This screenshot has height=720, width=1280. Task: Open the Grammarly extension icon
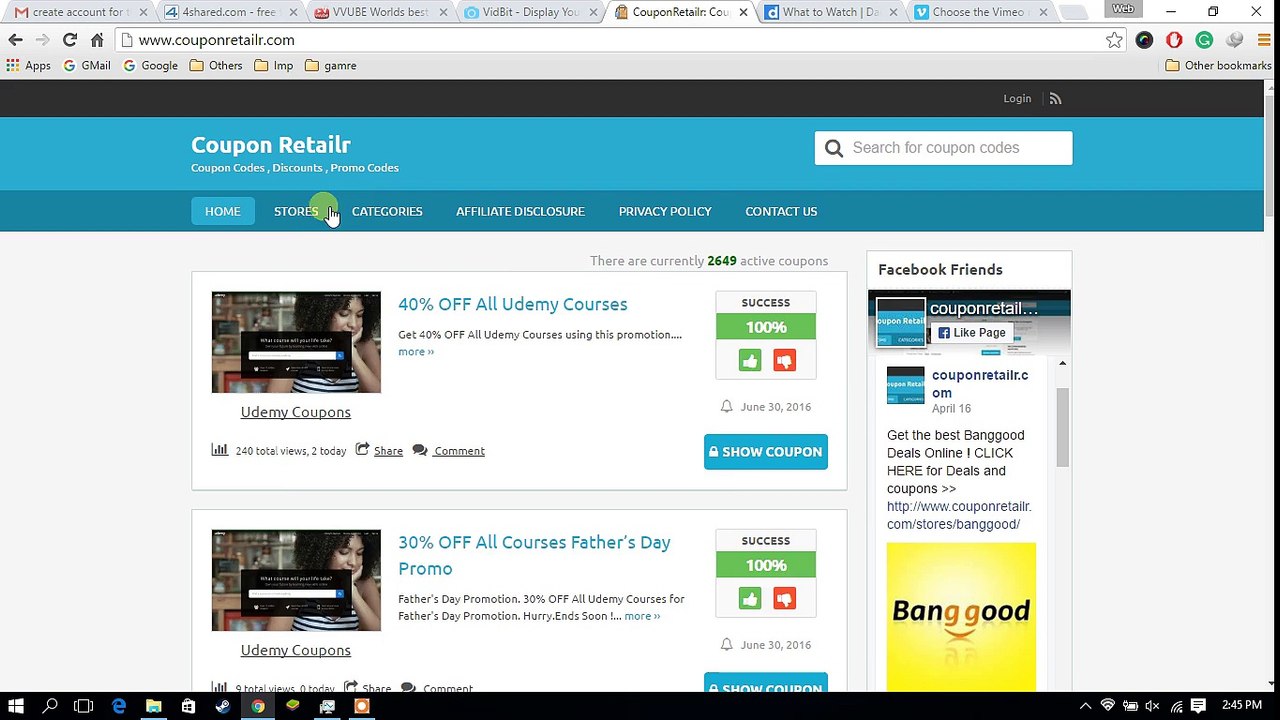click(x=1204, y=40)
